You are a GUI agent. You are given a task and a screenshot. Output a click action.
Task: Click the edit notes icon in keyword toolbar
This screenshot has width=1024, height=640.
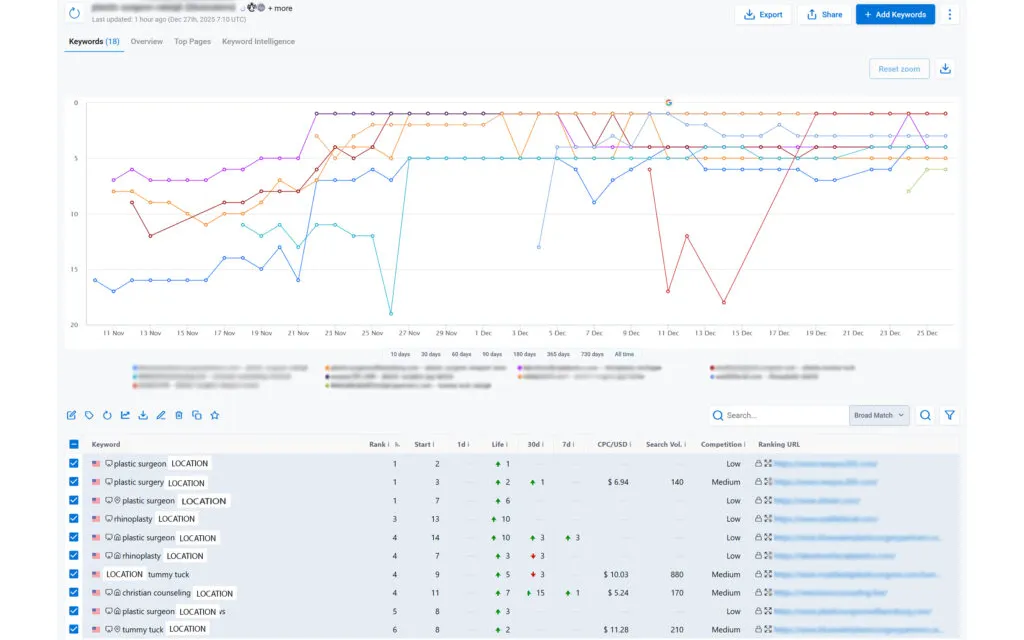(x=71, y=415)
